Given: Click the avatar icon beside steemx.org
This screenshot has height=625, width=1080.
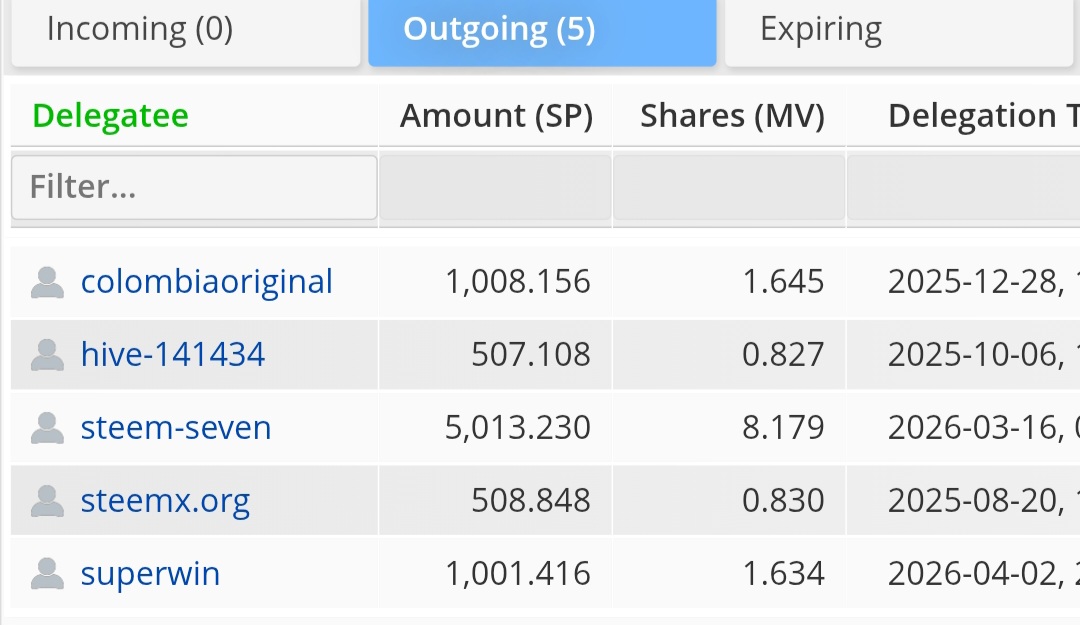Looking at the screenshot, I should [47, 501].
